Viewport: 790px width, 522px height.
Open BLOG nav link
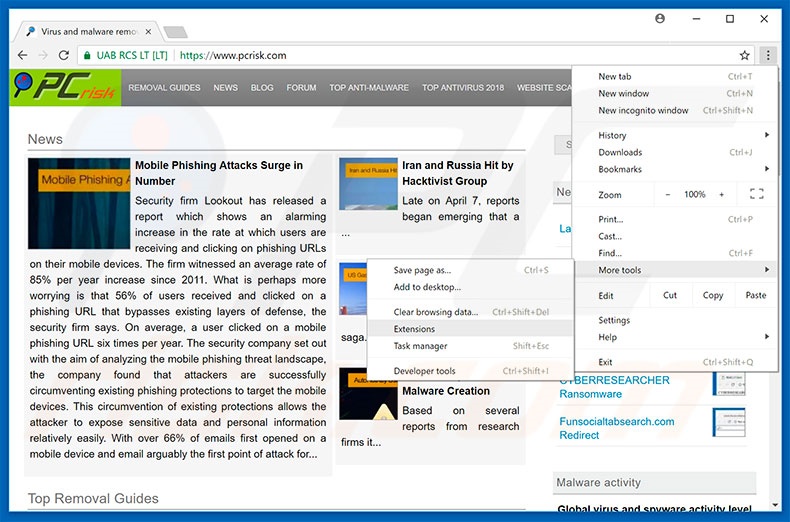coord(262,88)
